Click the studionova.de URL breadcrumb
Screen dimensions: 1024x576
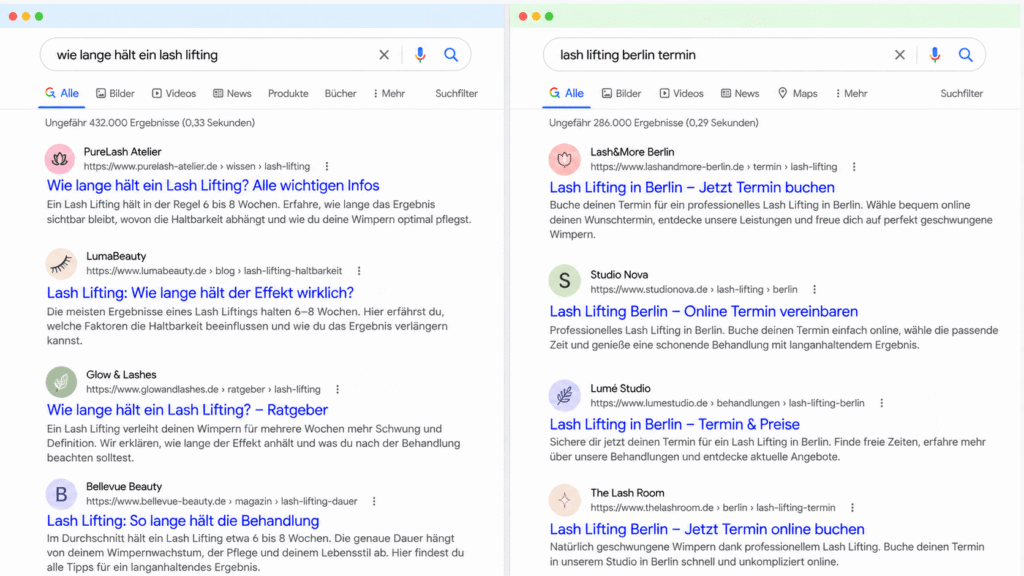coord(694,289)
